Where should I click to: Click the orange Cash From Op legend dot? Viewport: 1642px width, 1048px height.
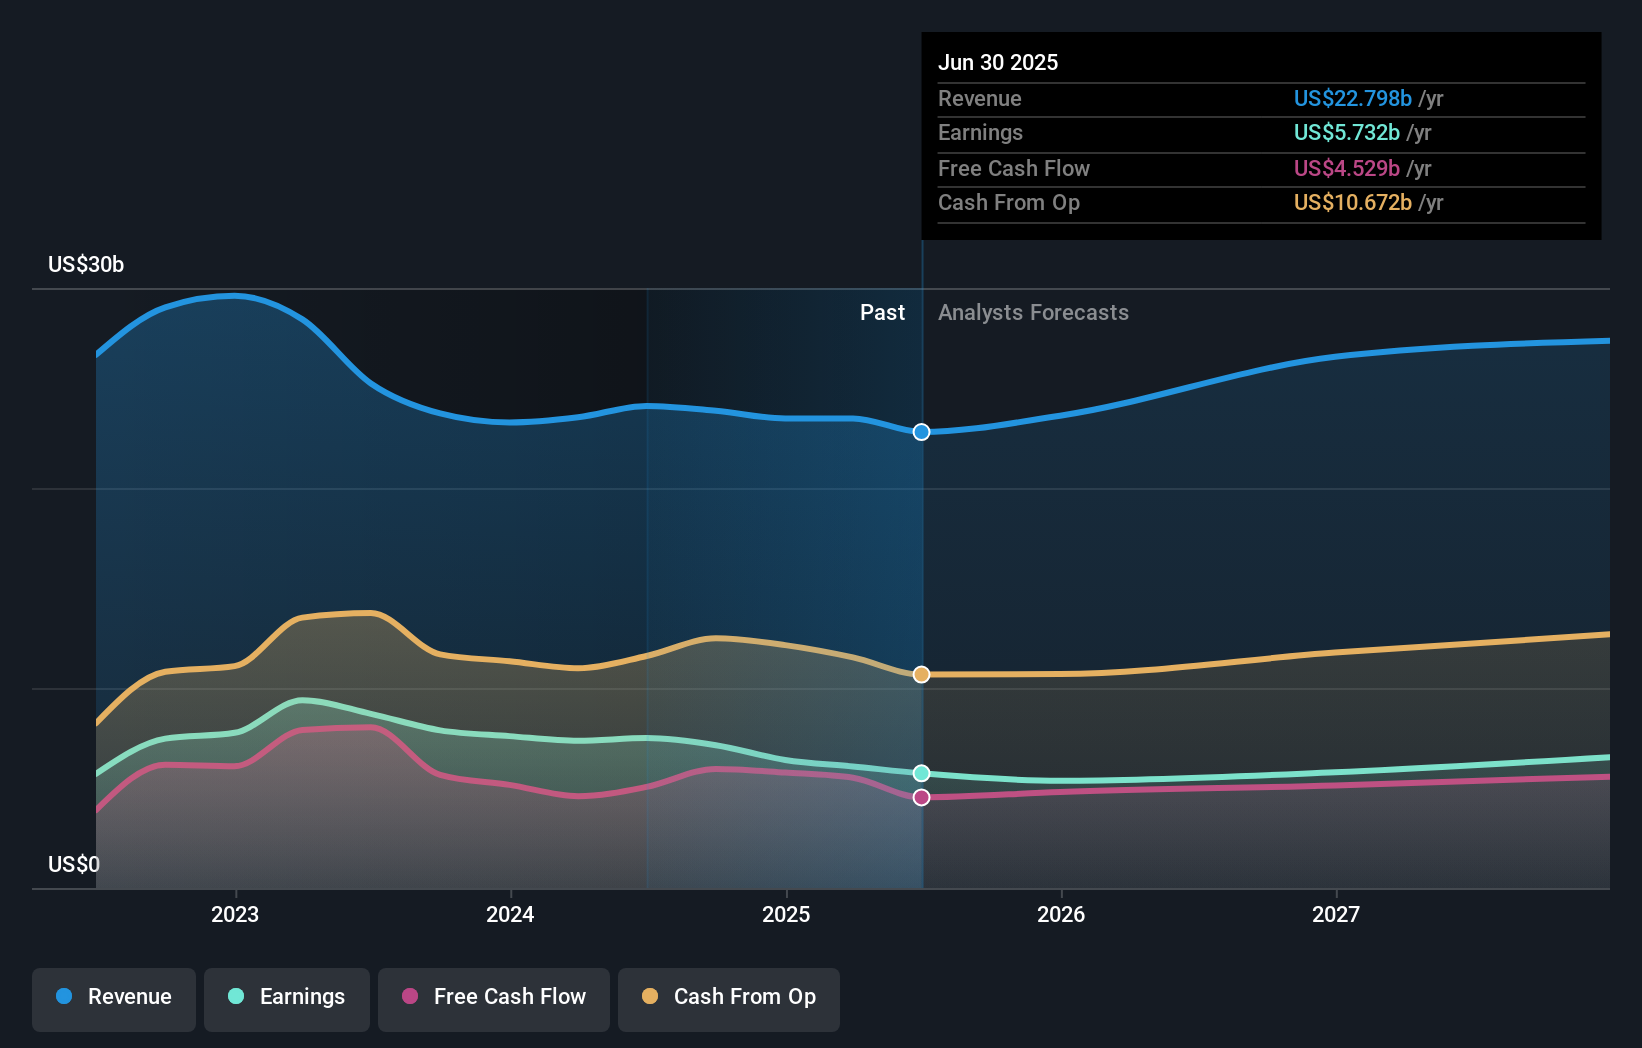click(x=651, y=997)
